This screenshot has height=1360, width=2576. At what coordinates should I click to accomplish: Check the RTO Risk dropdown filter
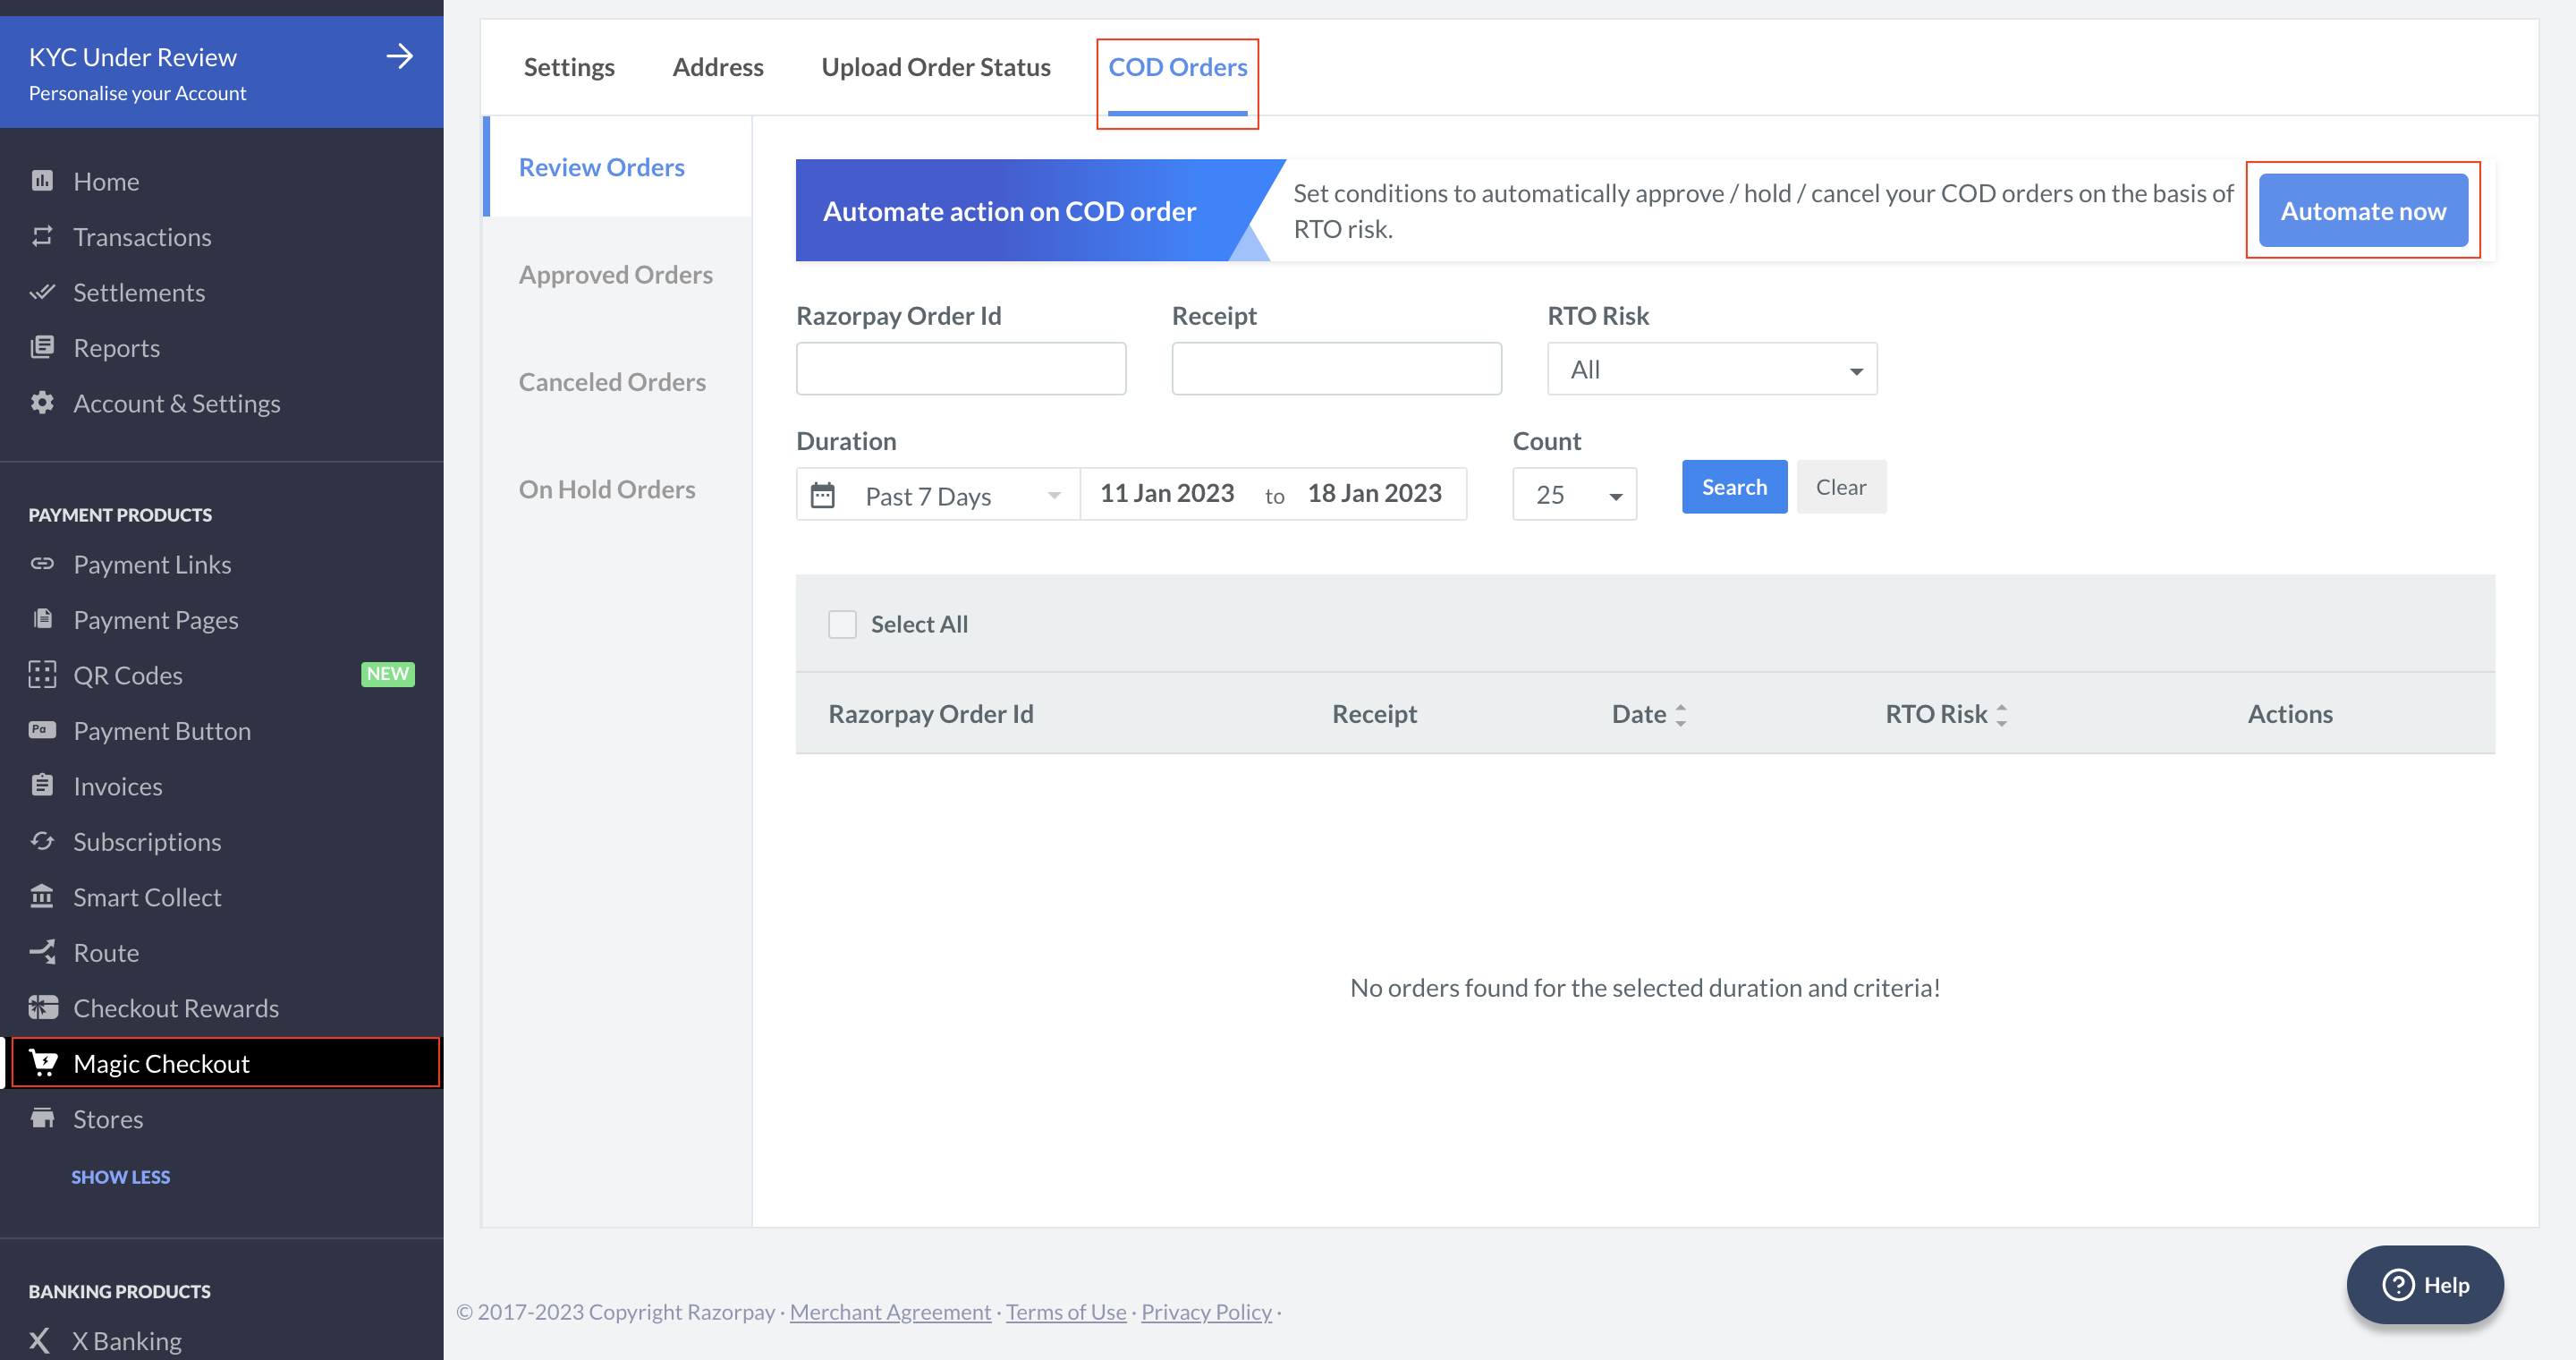coord(1710,368)
